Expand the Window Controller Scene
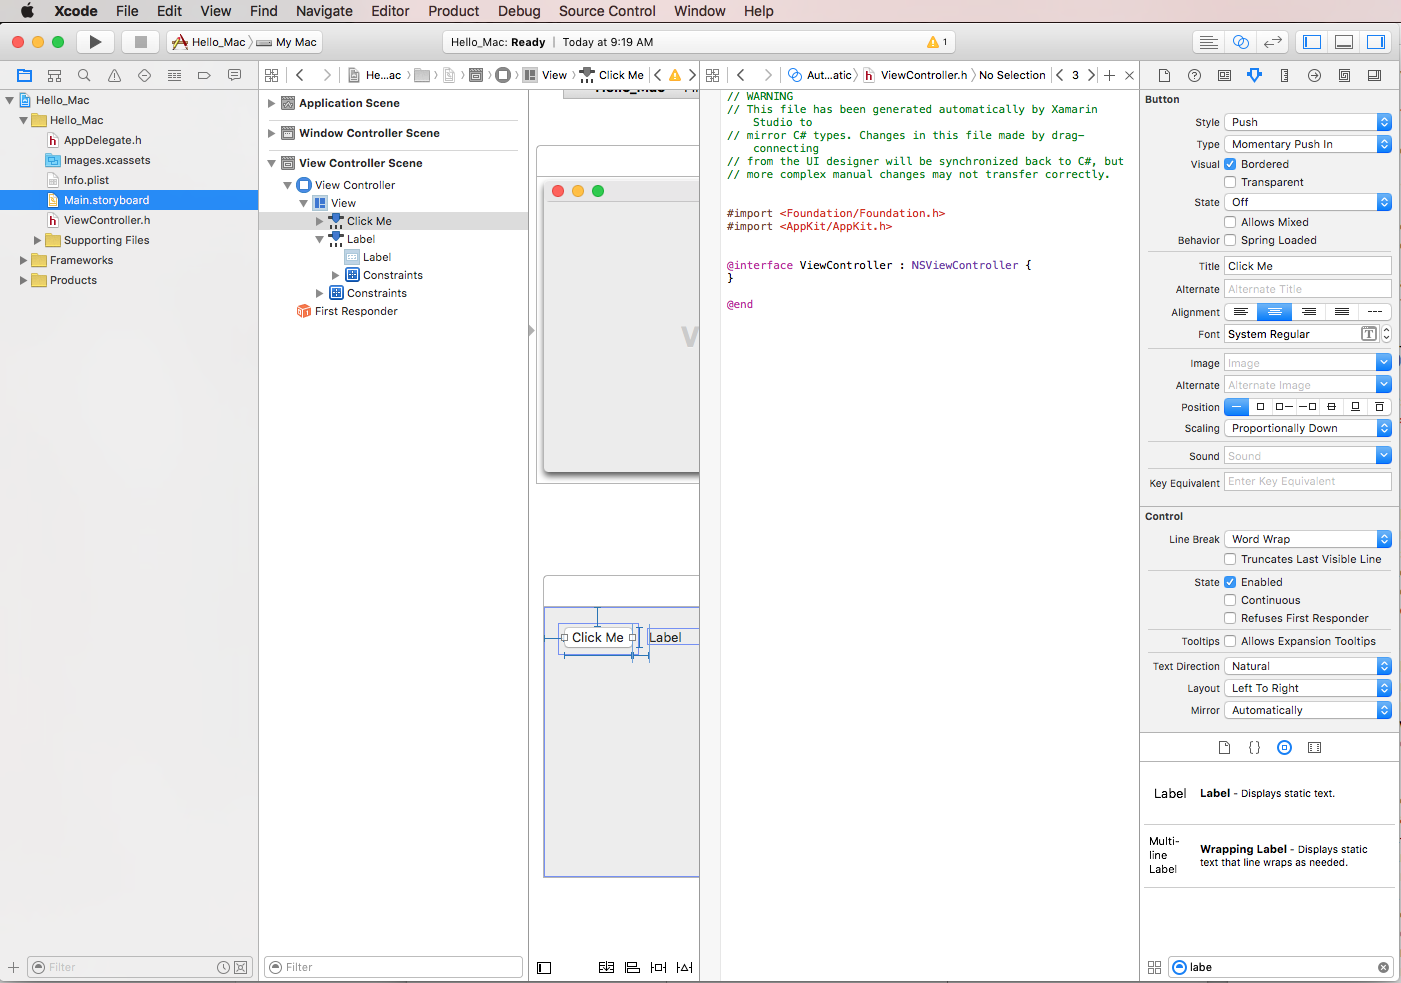The height and width of the screenshot is (983, 1401). 270,133
